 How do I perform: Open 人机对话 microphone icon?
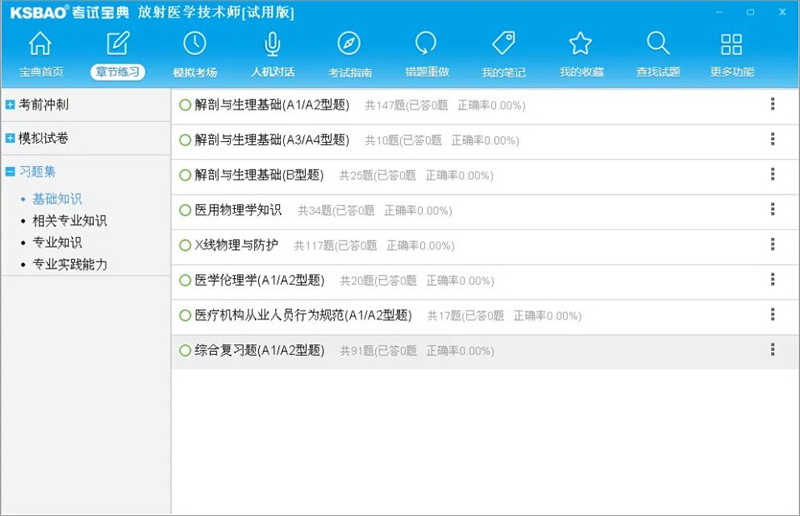(x=272, y=45)
